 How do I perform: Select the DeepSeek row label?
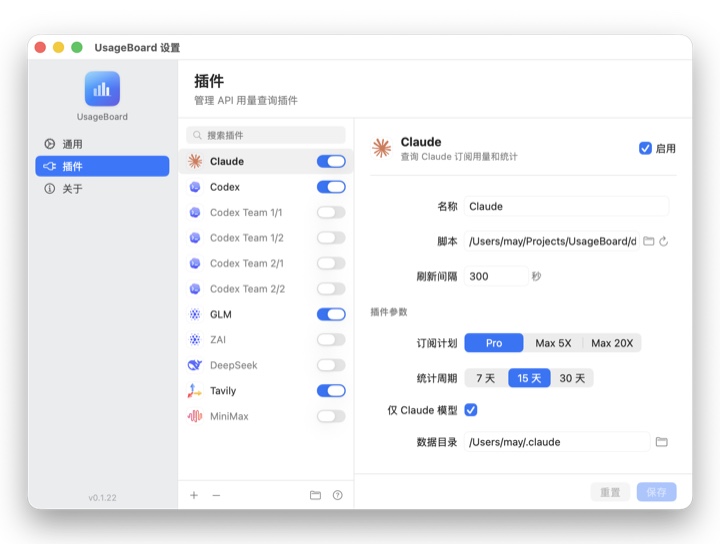(x=234, y=365)
